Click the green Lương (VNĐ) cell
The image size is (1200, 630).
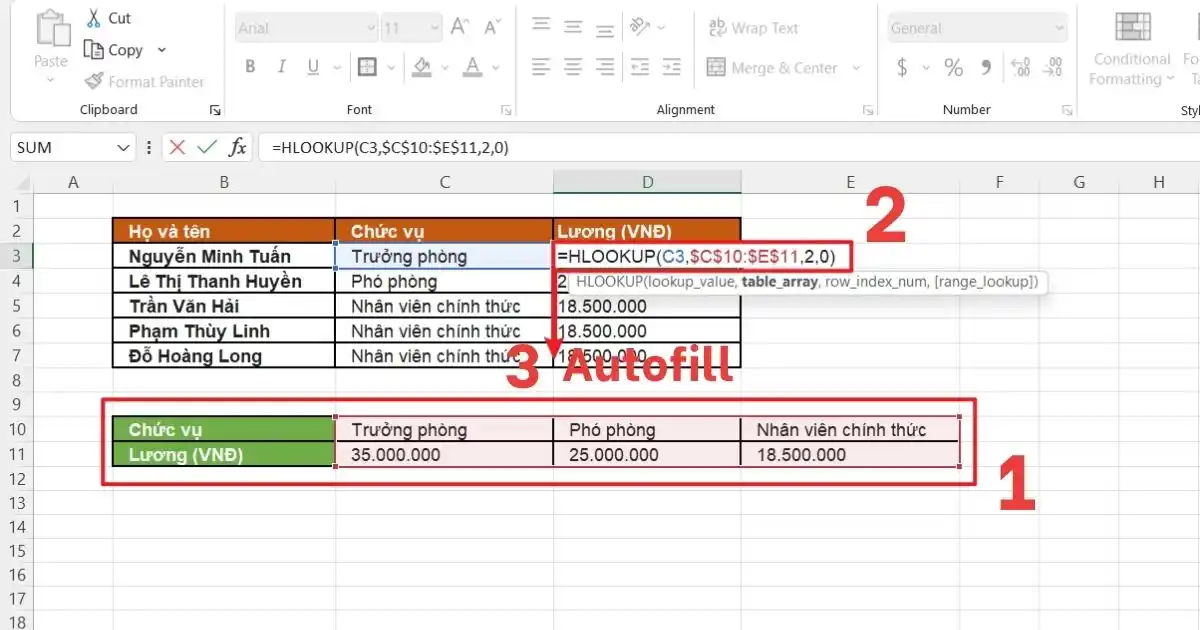(x=224, y=454)
